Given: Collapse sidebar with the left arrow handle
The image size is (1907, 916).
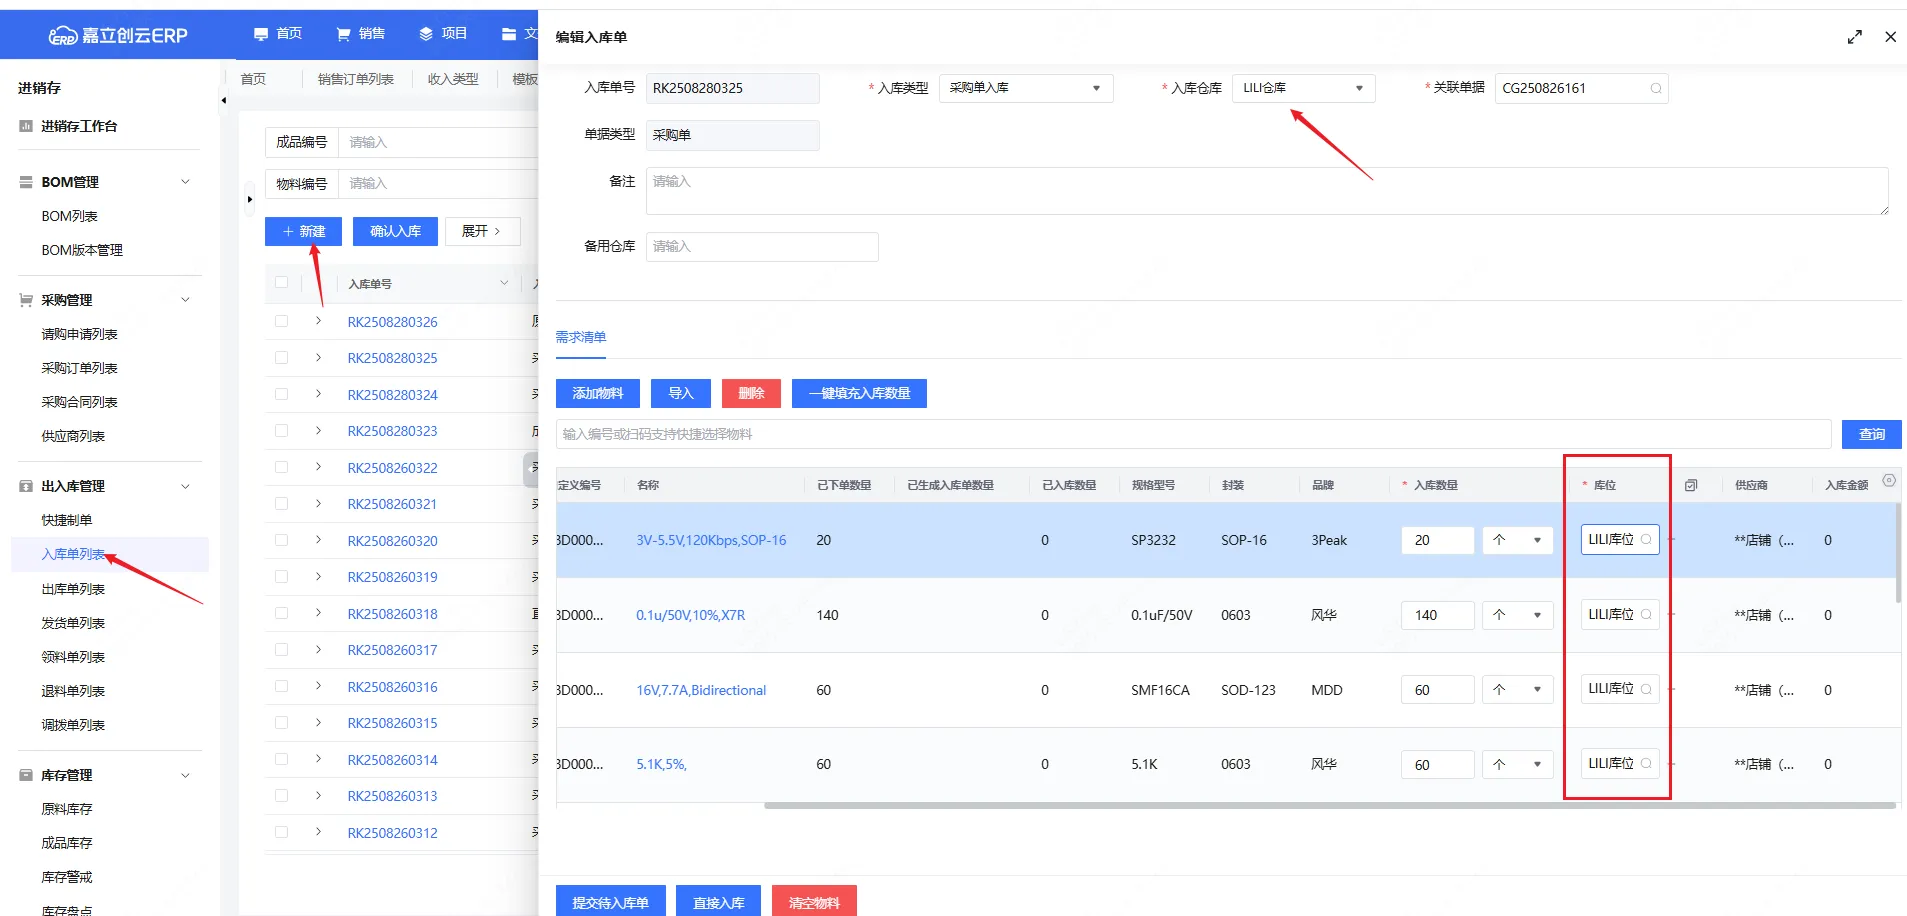Looking at the screenshot, I should [x=223, y=100].
